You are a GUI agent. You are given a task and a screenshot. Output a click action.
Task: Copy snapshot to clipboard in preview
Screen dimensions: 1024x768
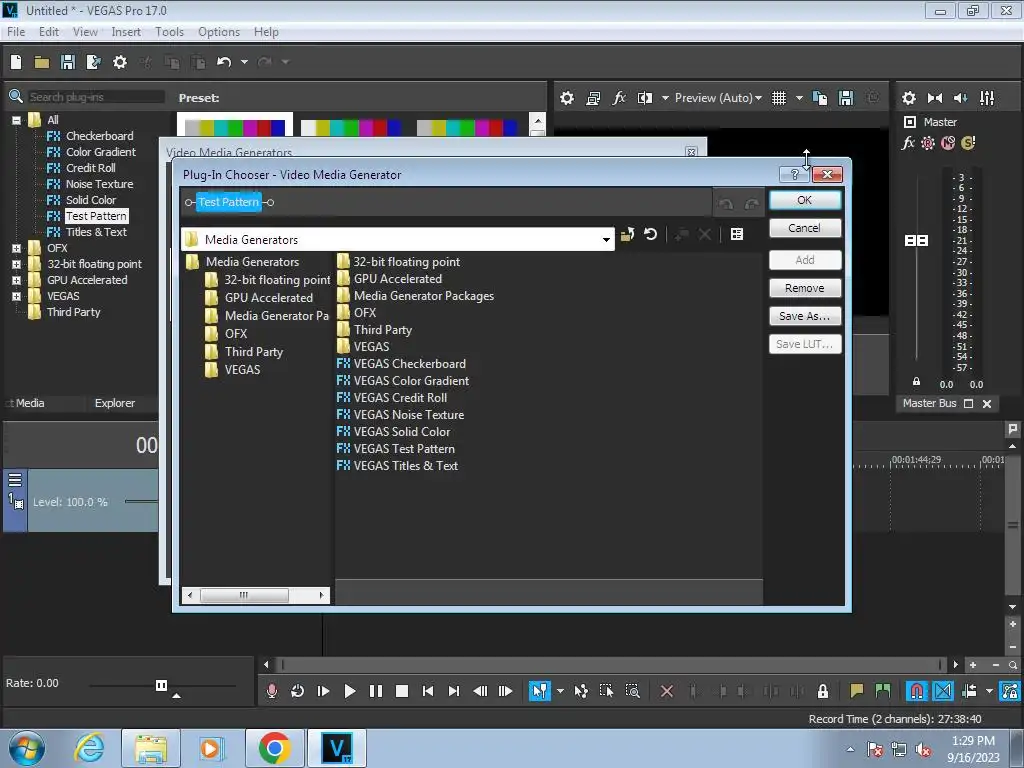820,98
